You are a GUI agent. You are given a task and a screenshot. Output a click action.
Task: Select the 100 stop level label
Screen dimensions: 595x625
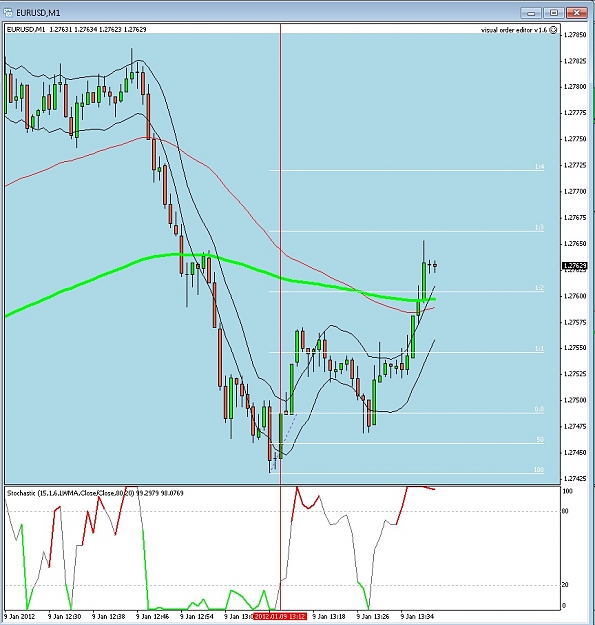pos(539,470)
